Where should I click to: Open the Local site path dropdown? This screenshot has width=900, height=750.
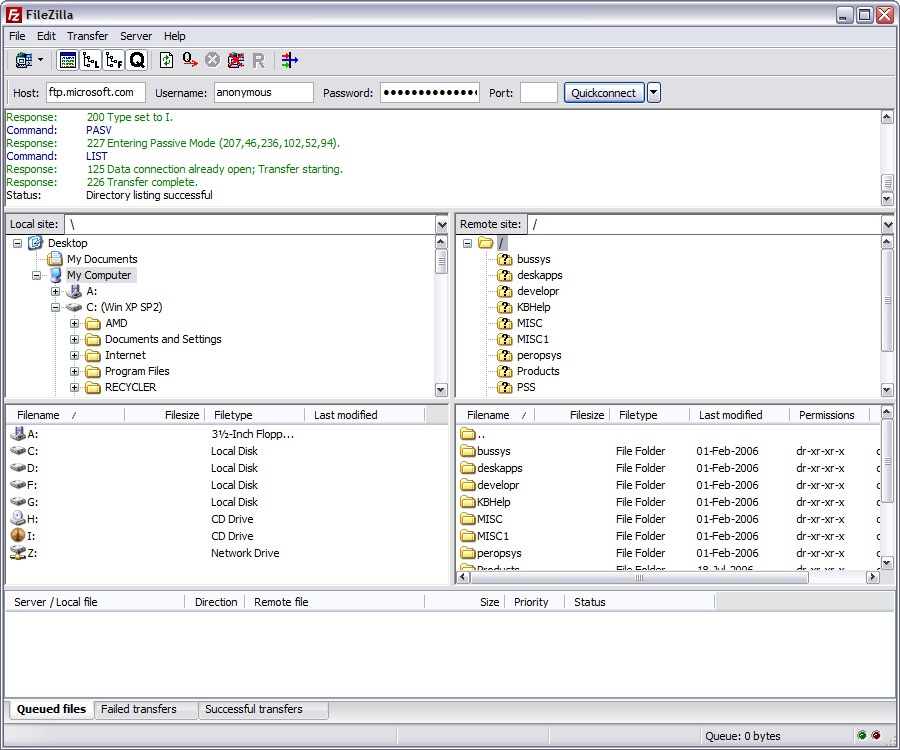click(x=441, y=224)
